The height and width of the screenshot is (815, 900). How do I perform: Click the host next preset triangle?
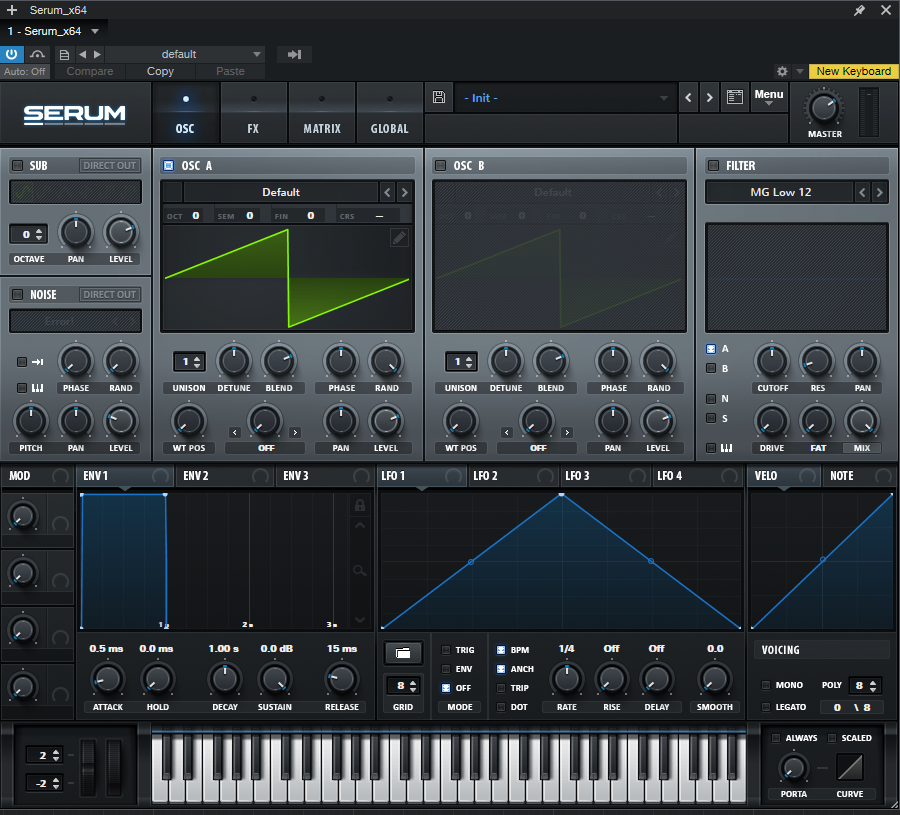[97, 54]
